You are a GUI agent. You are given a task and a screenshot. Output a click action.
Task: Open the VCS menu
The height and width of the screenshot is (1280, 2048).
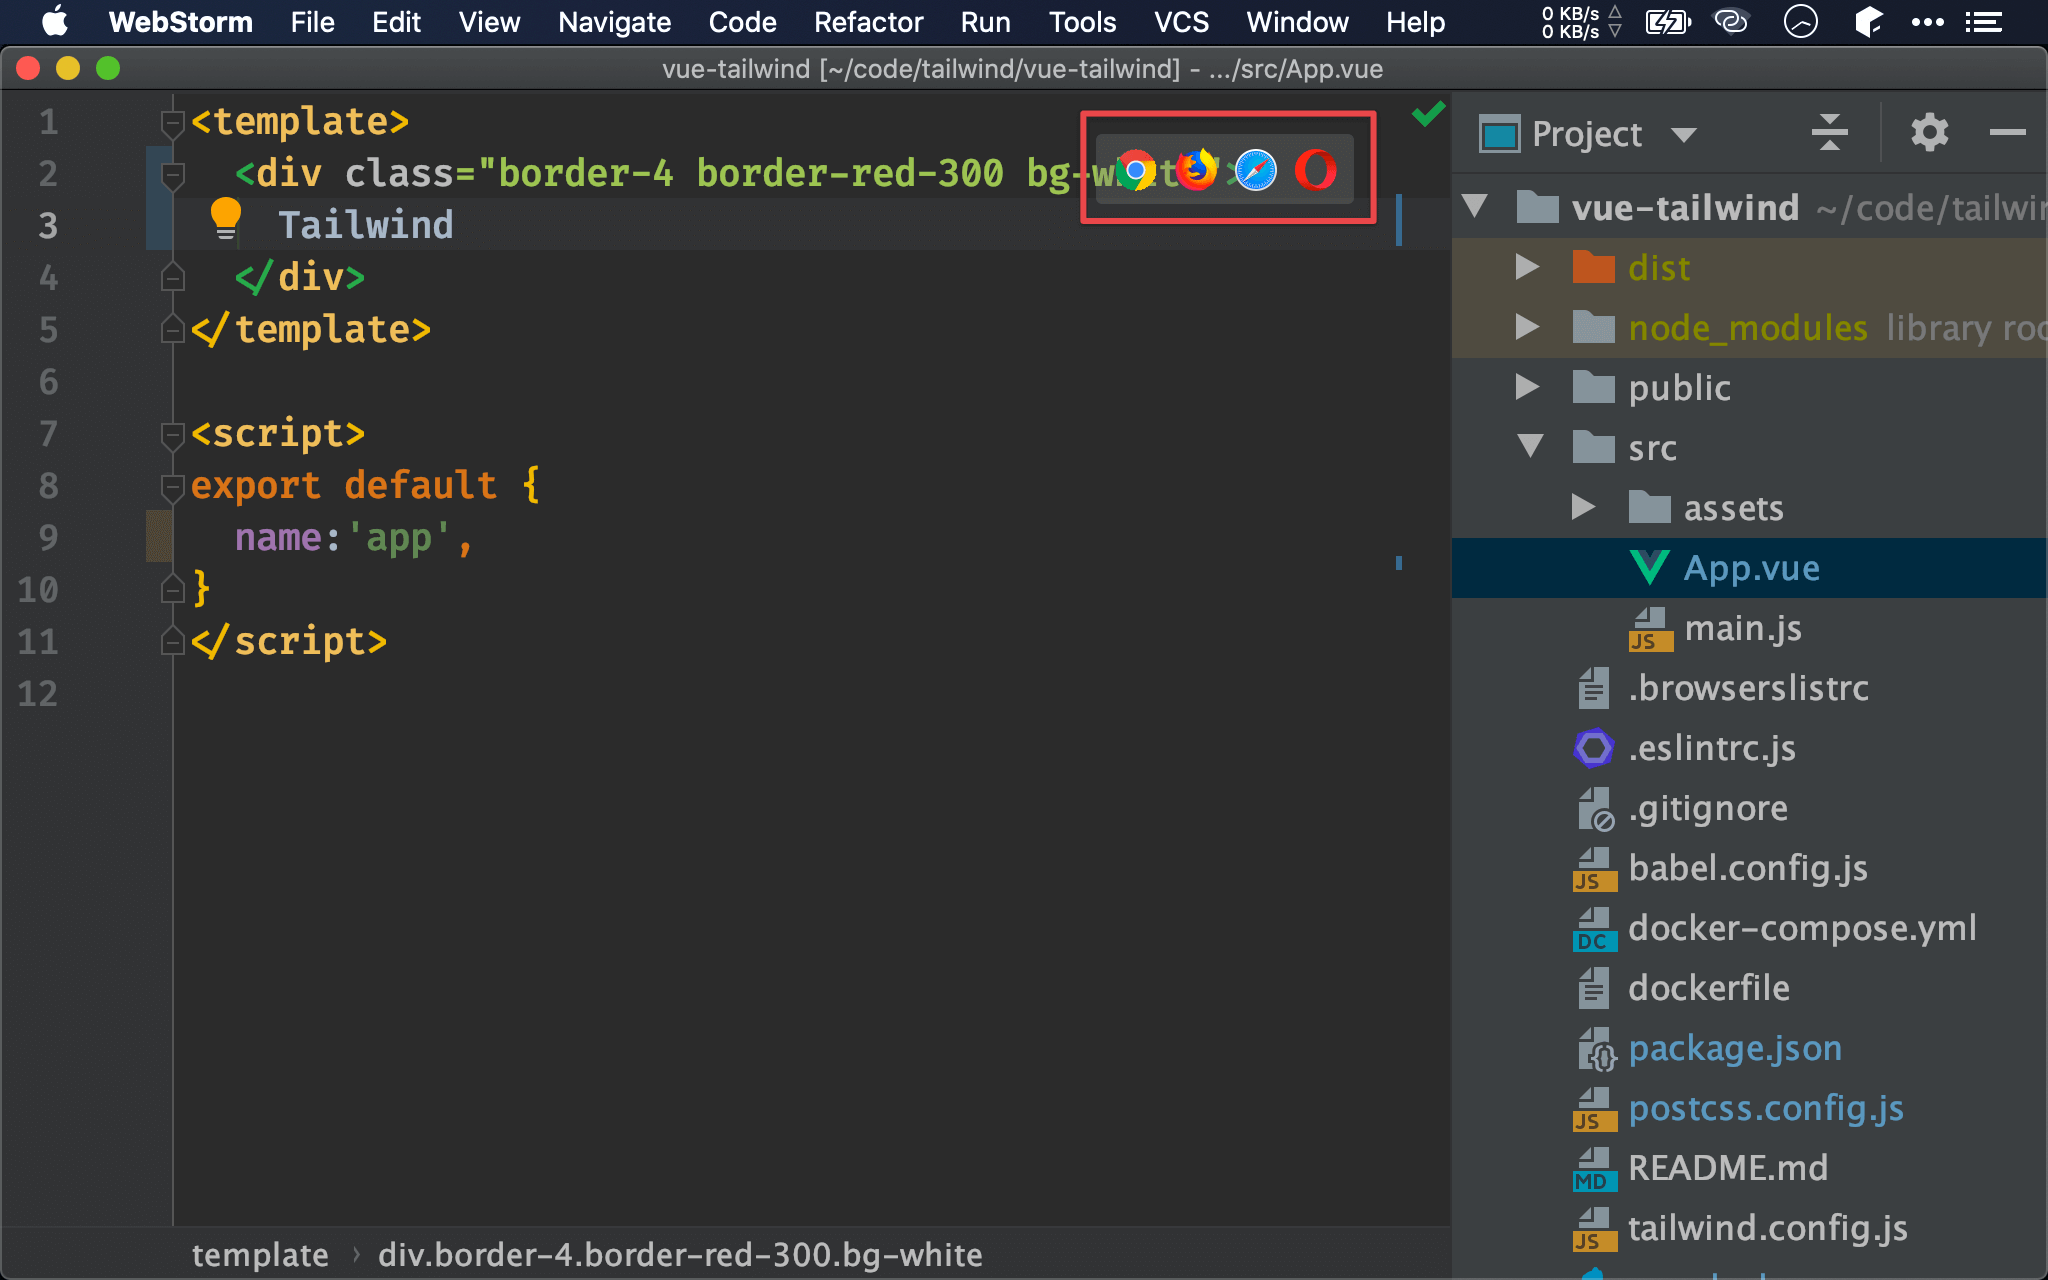click(x=1181, y=22)
